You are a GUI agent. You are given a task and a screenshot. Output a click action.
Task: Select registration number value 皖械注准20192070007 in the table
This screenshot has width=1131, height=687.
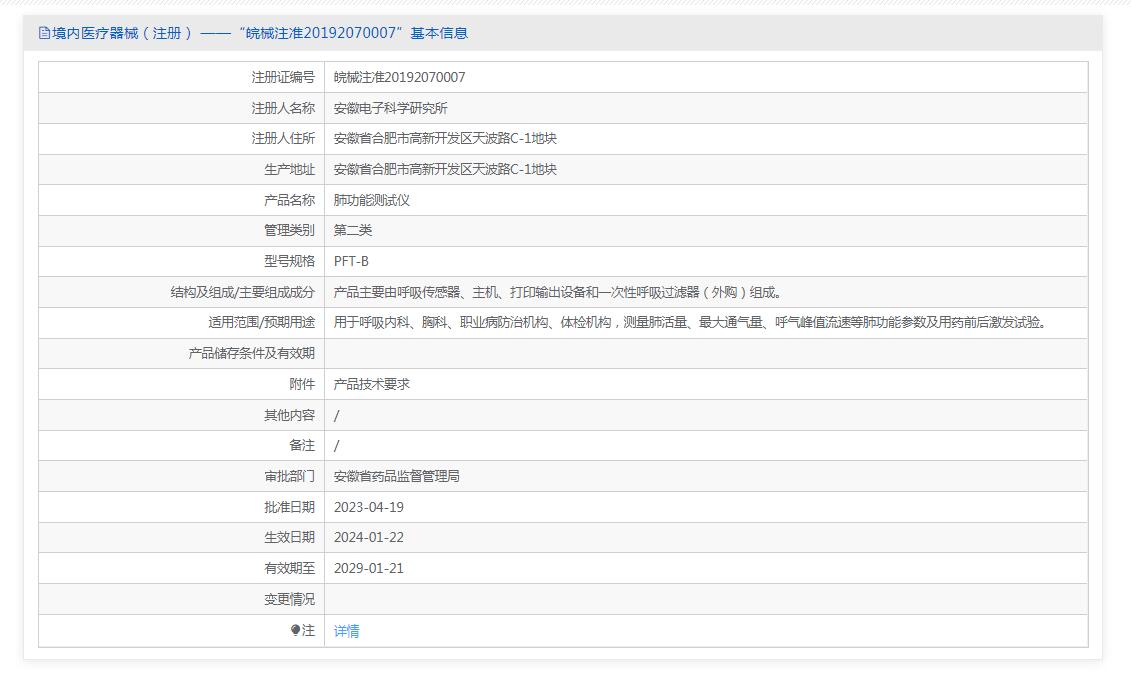400,77
